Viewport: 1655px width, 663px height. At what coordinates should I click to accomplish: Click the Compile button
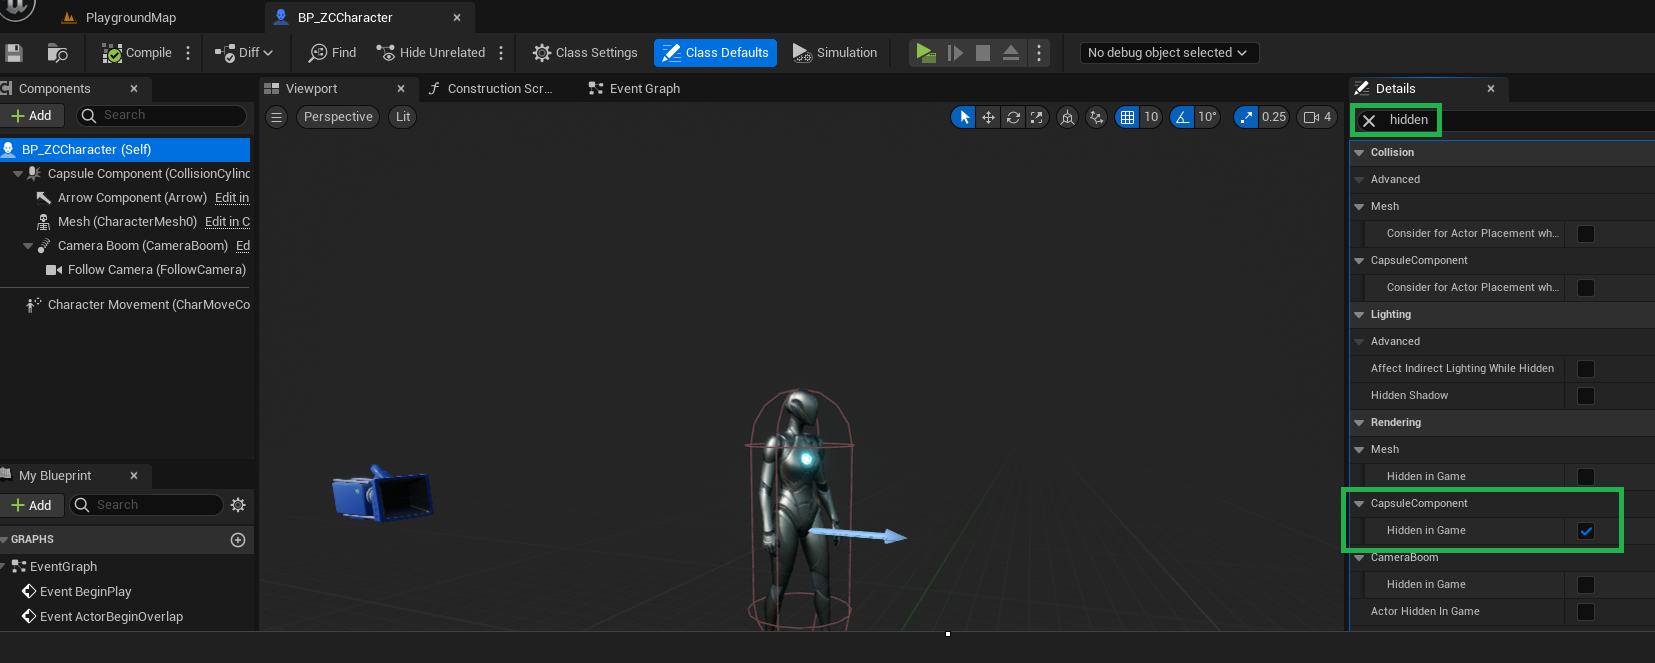137,53
